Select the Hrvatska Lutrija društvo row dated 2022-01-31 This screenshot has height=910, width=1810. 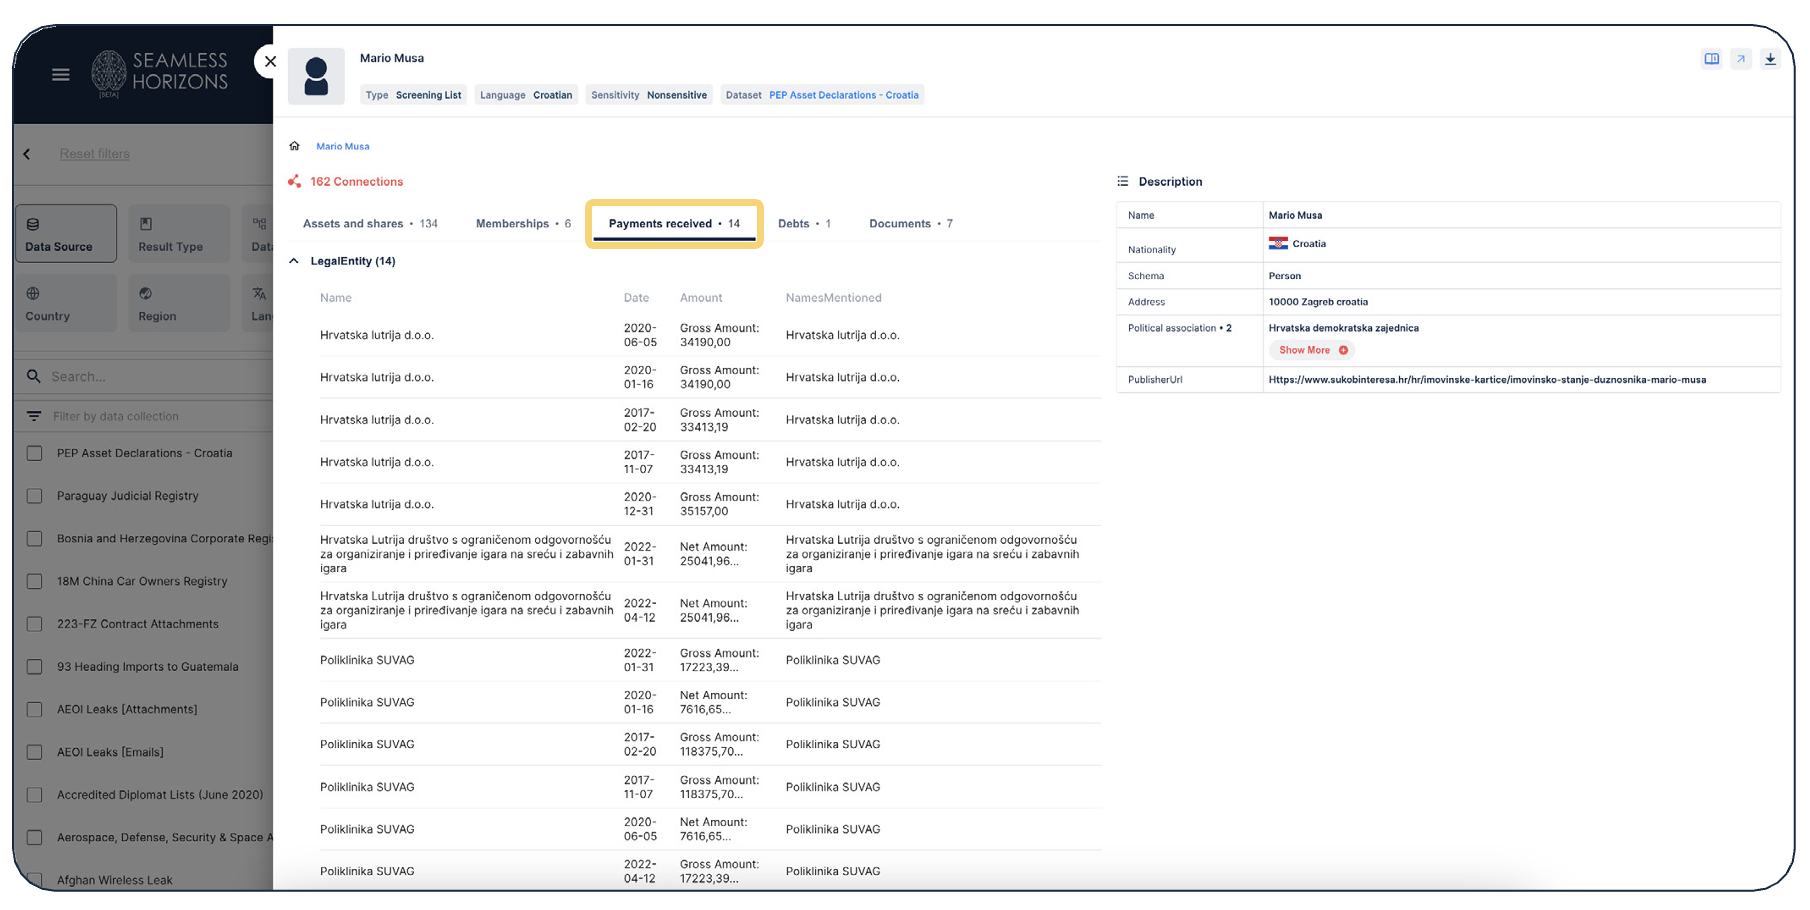coord(710,554)
